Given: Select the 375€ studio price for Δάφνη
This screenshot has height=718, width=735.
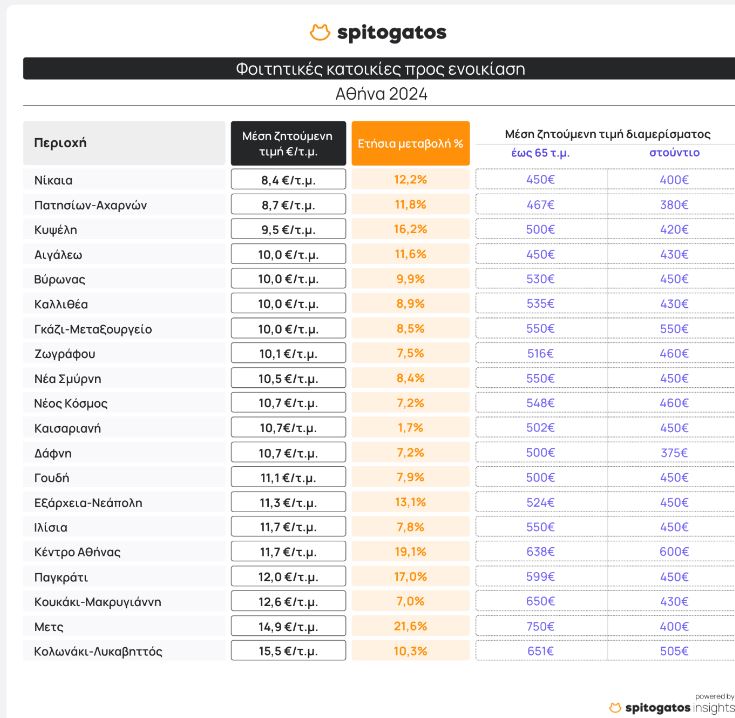Looking at the screenshot, I should pos(674,452).
